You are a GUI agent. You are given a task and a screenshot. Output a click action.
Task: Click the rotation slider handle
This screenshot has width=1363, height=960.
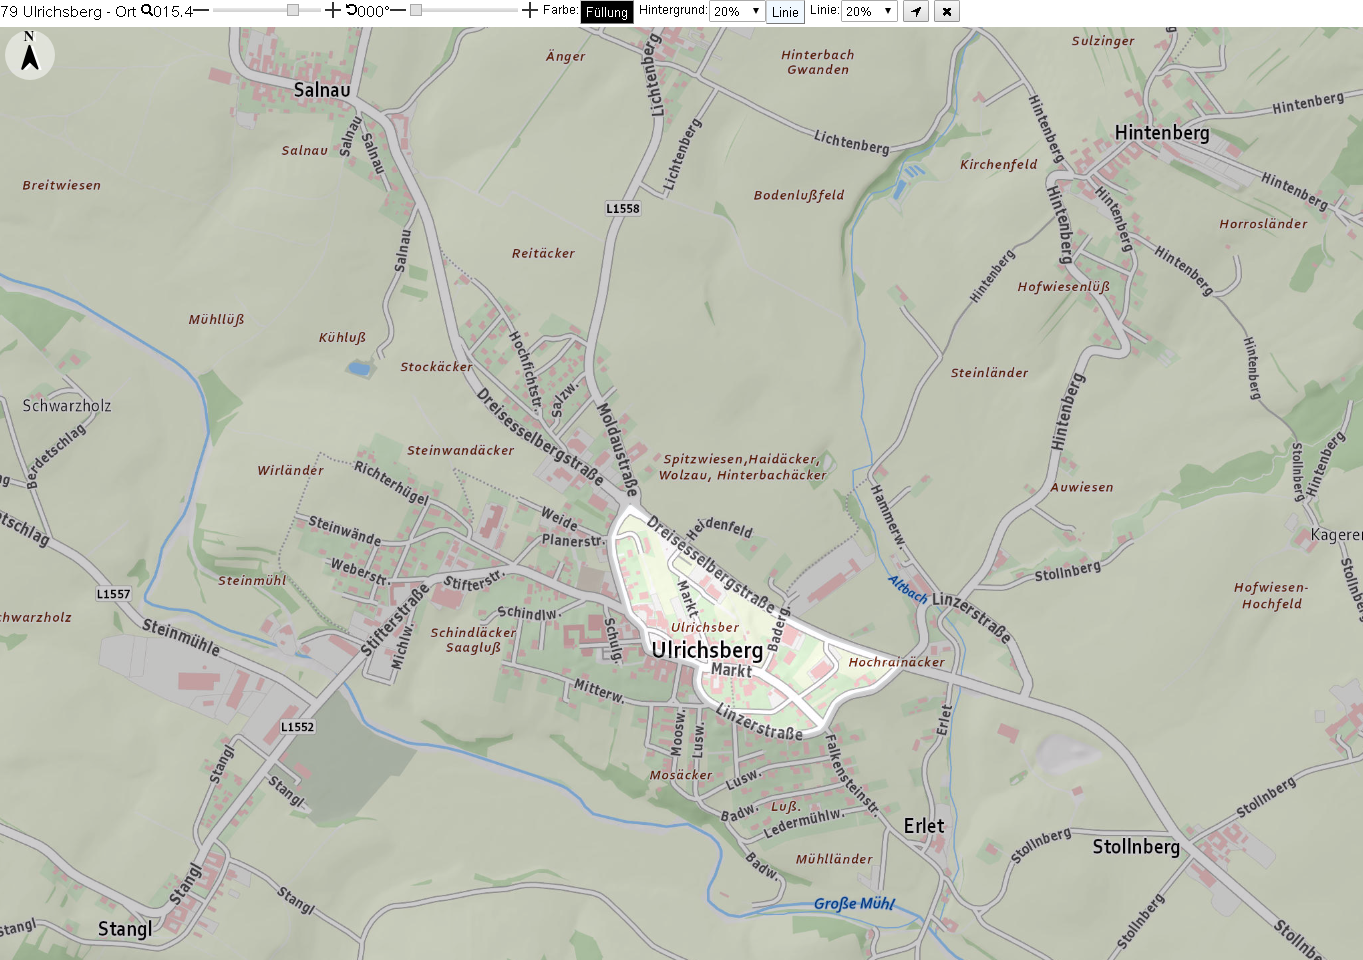click(x=416, y=10)
